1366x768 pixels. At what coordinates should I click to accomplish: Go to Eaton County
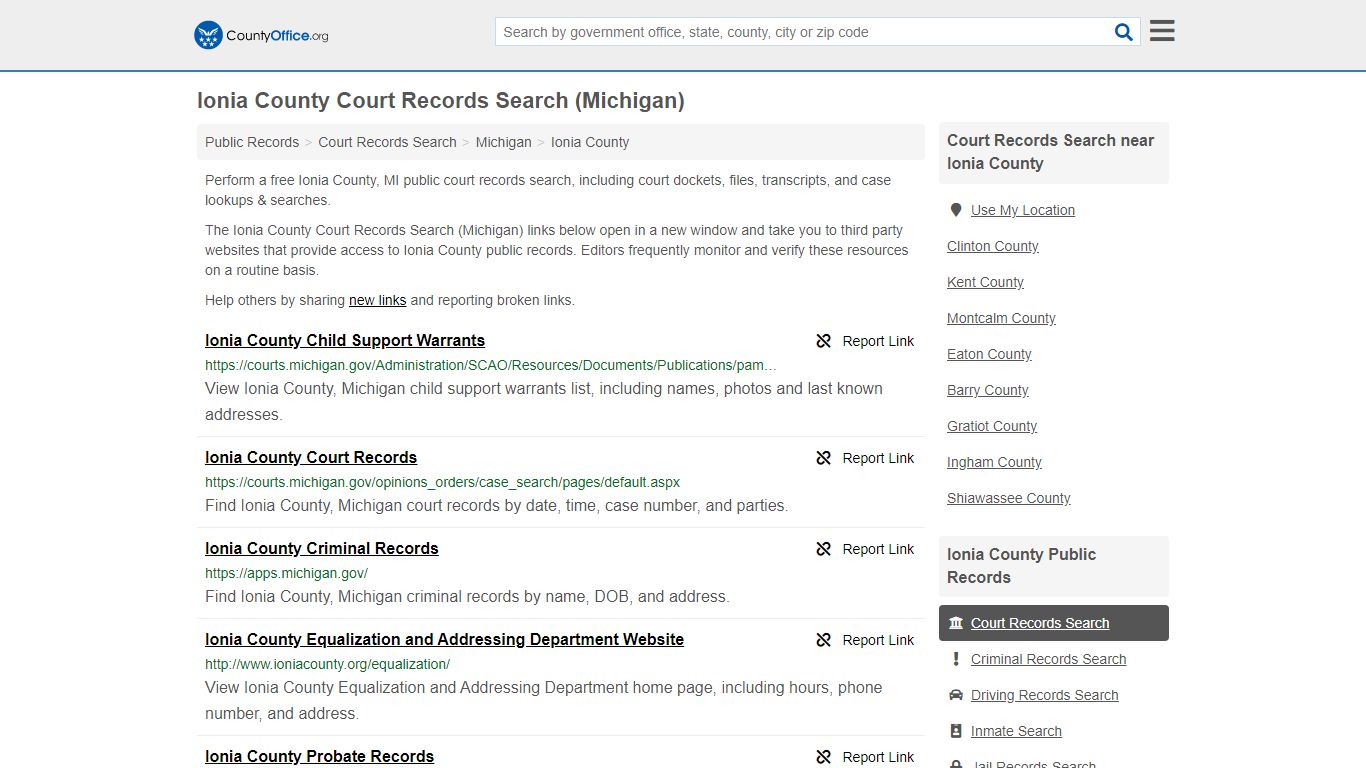(989, 354)
